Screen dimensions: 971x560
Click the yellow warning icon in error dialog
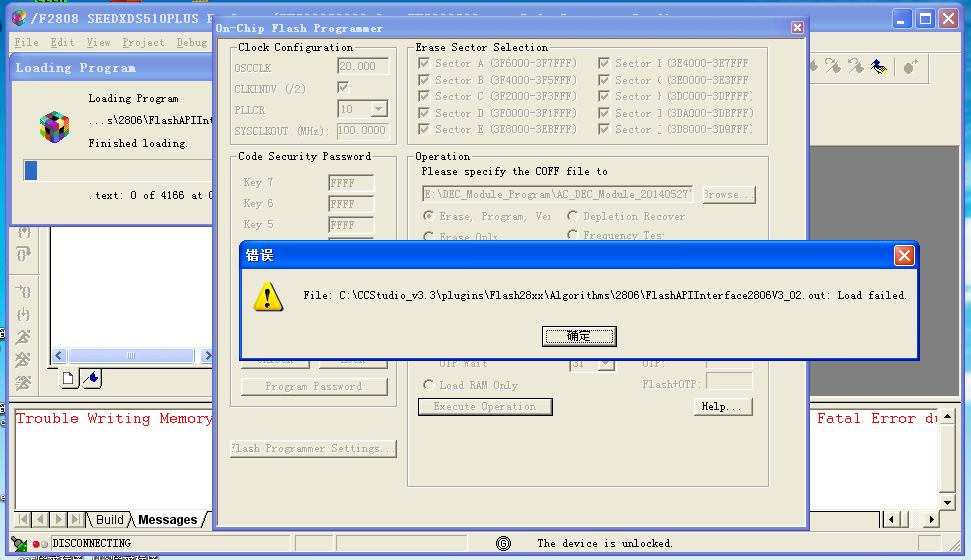pos(268,296)
